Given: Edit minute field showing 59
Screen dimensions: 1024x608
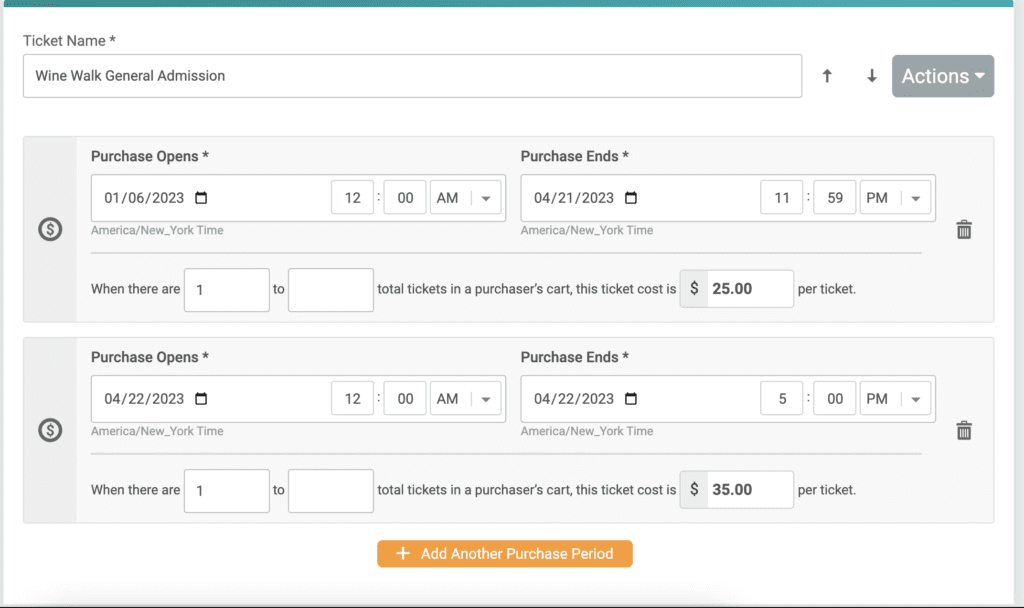Looking at the screenshot, I should click(x=835, y=198).
